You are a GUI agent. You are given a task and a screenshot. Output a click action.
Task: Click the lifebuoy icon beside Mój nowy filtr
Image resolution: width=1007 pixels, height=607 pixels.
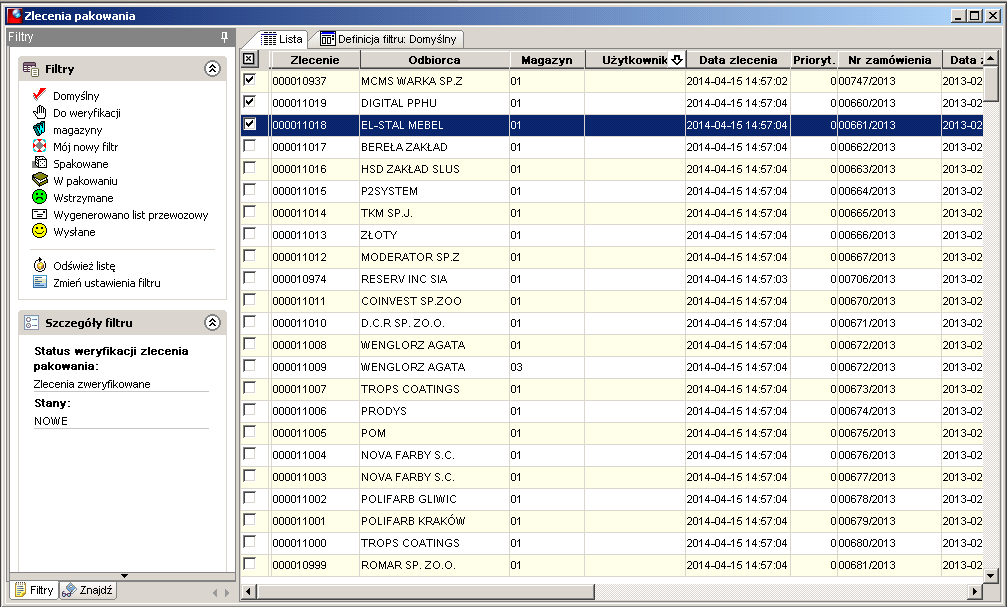pos(40,146)
